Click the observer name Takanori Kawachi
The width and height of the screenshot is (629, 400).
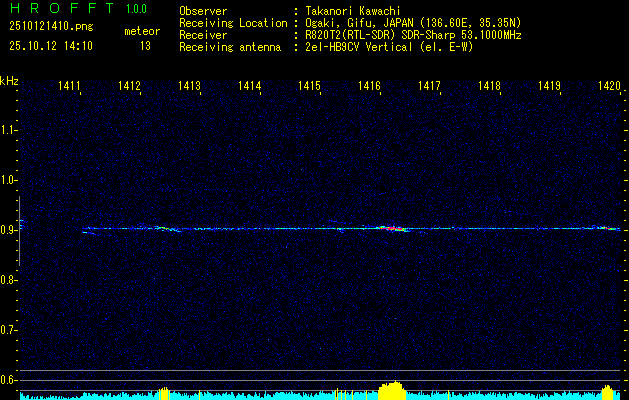click(x=353, y=11)
